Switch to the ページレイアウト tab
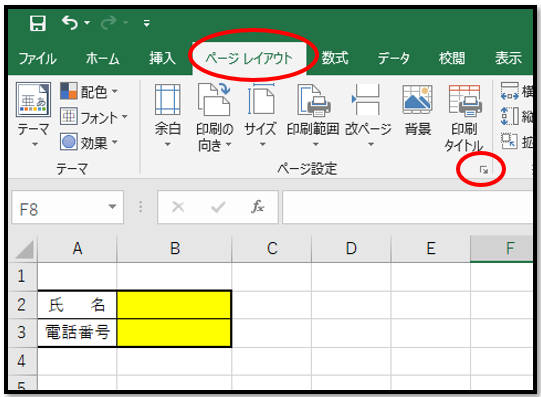Image resolution: width=541 pixels, height=397 pixels. point(249,58)
